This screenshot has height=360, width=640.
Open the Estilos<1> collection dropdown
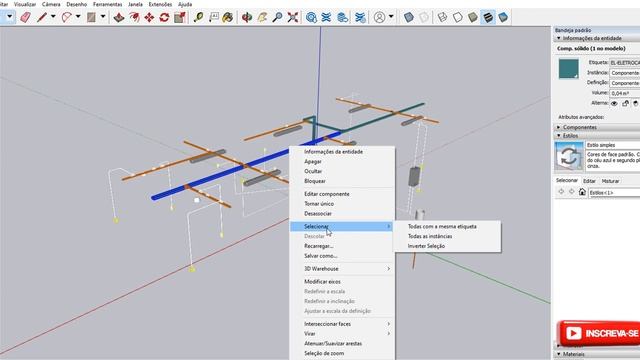pos(614,192)
